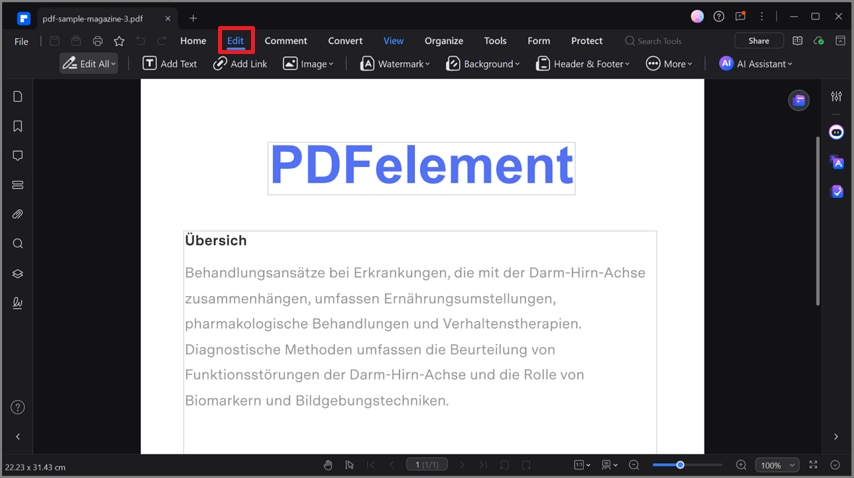Click the help icon in title bar
Image resolution: width=854 pixels, height=478 pixels.
[x=719, y=17]
